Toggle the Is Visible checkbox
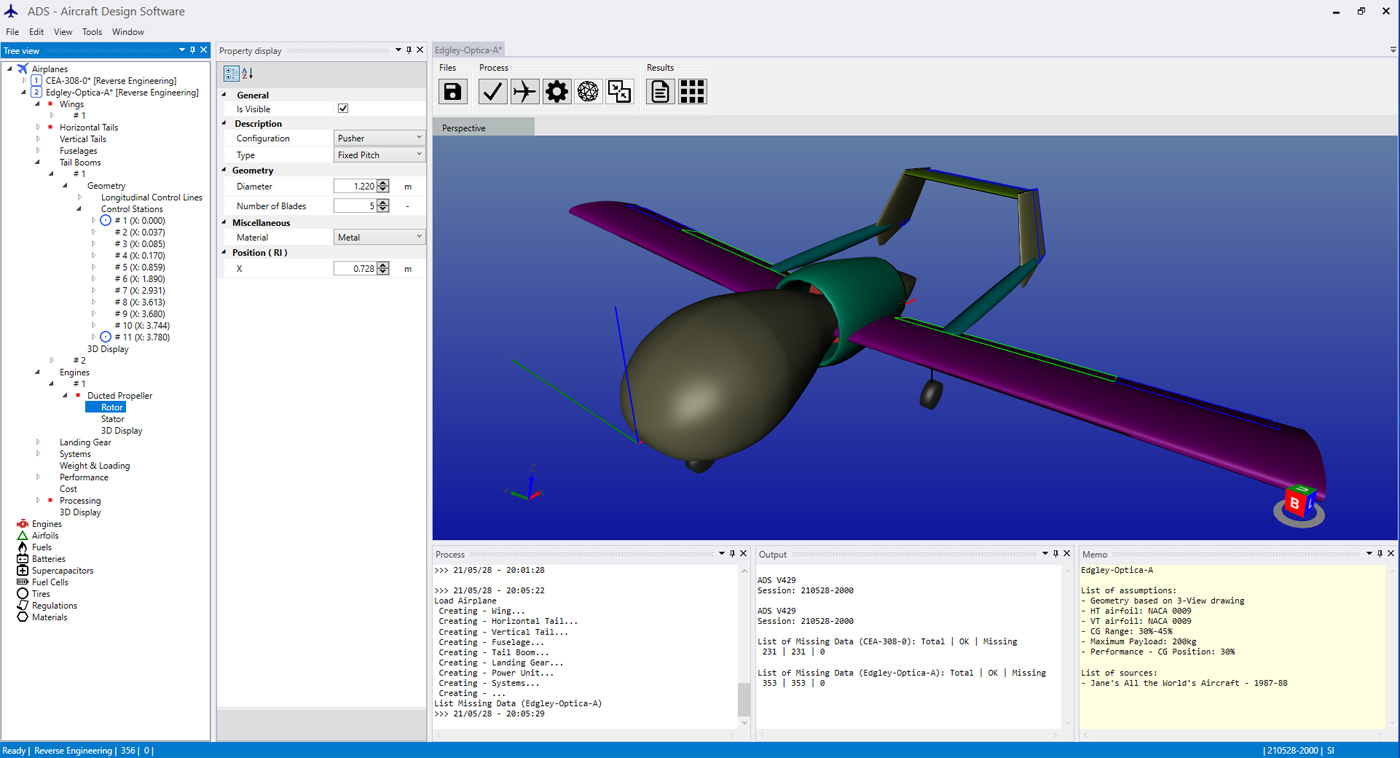 pos(343,109)
